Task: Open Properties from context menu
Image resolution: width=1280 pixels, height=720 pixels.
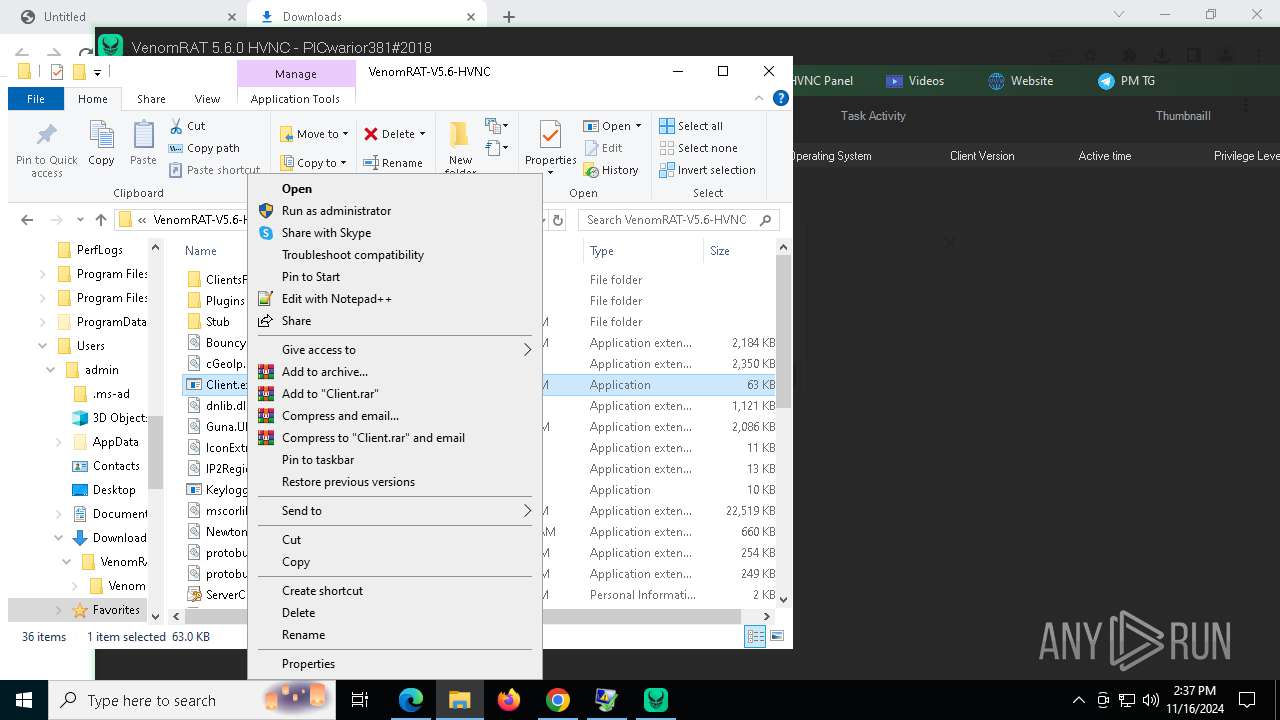Action: [x=395, y=664]
